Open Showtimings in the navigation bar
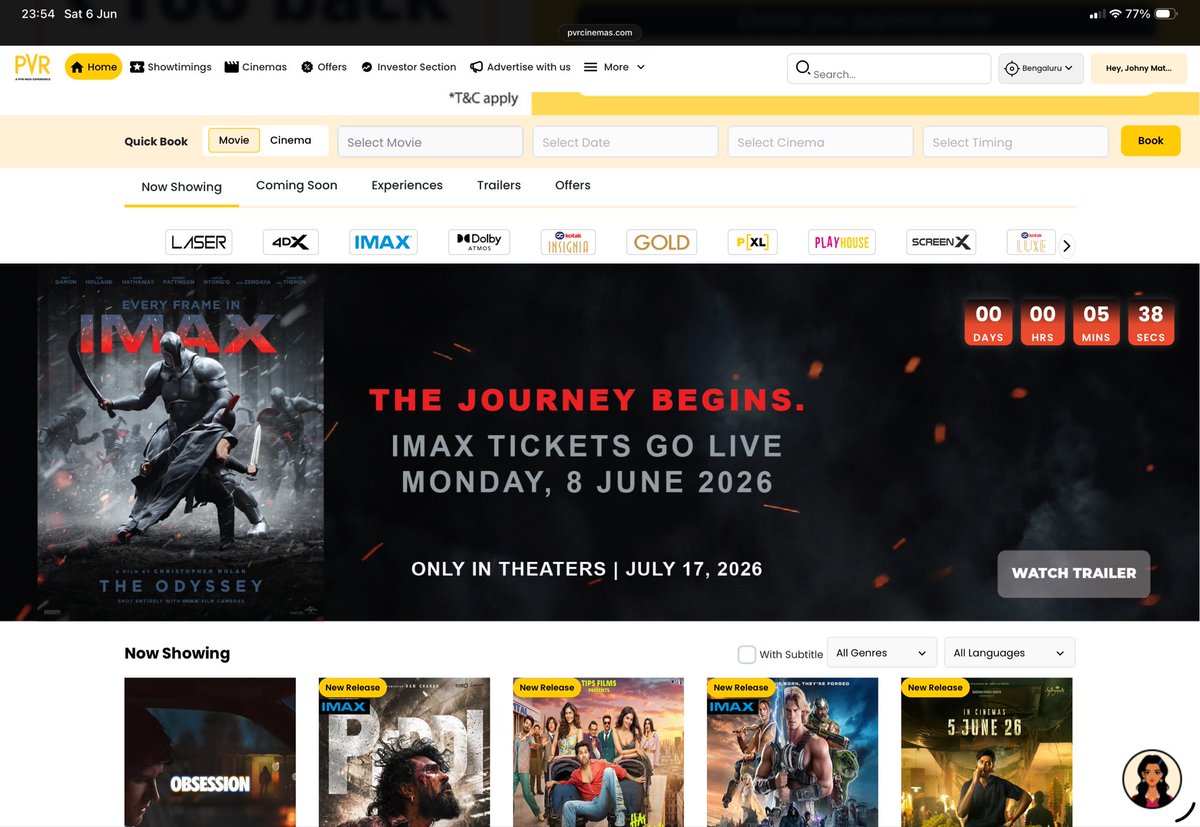Viewport: 1200px width, 827px height. pos(171,67)
